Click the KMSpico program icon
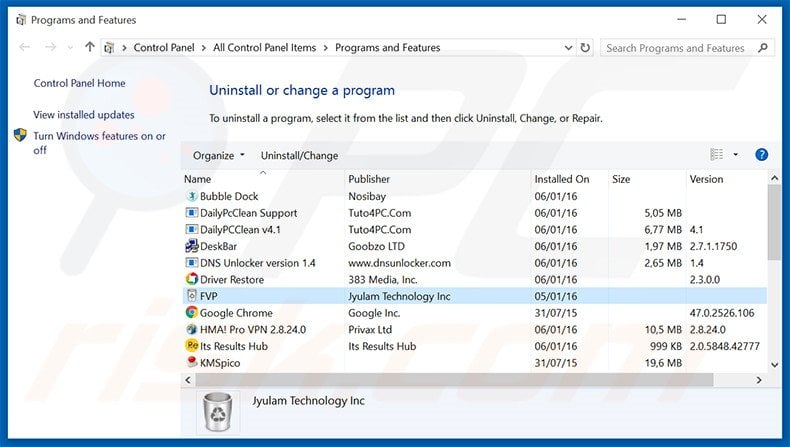790x447 pixels. pos(191,362)
